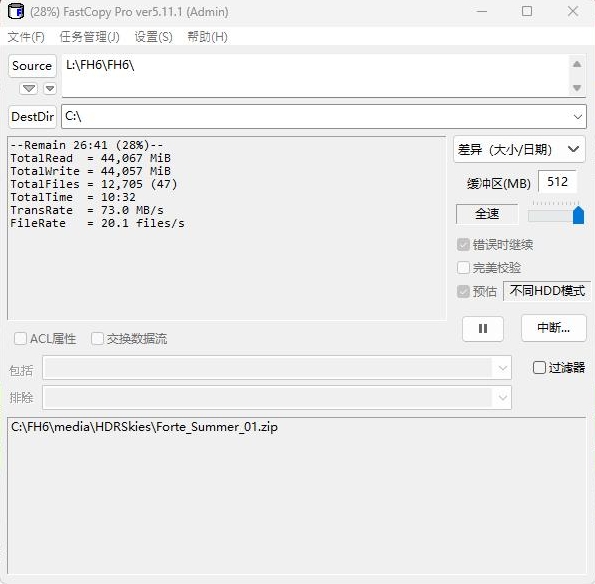
Task: Maximize the FastCopy window
Action: (x=527, y=11)
